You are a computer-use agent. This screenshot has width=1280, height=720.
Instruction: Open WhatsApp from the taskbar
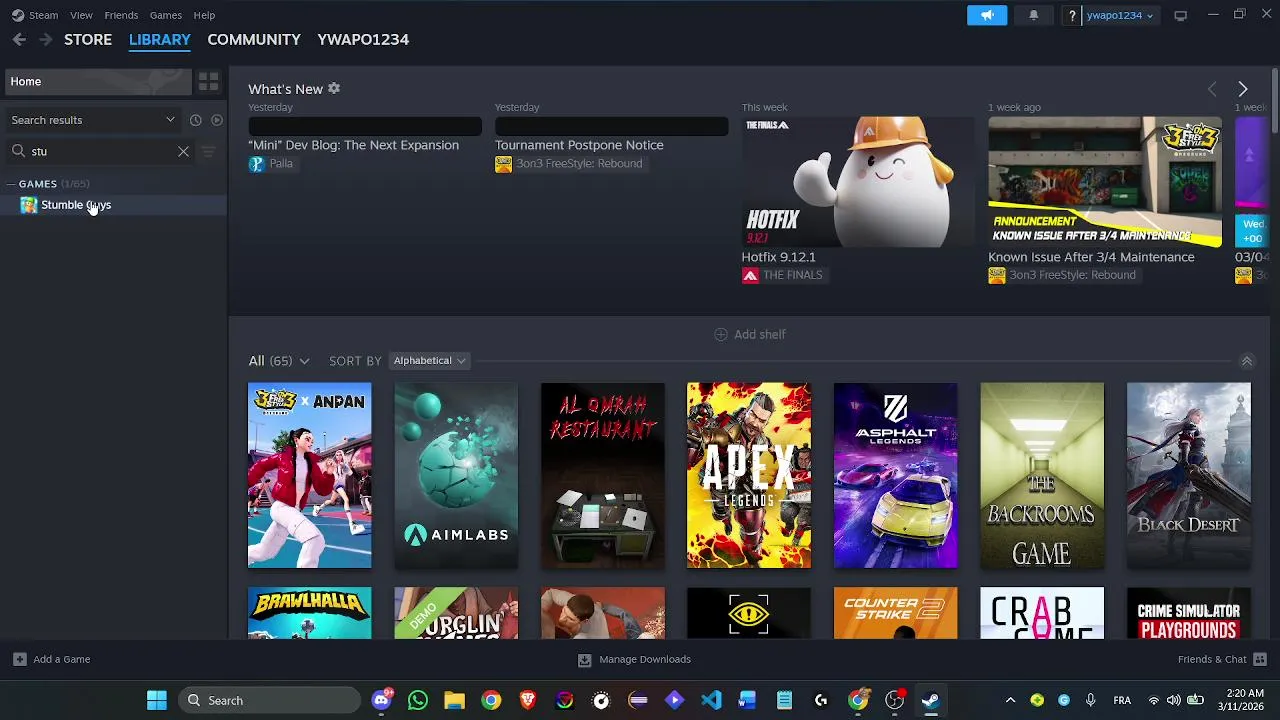[418, 700]
